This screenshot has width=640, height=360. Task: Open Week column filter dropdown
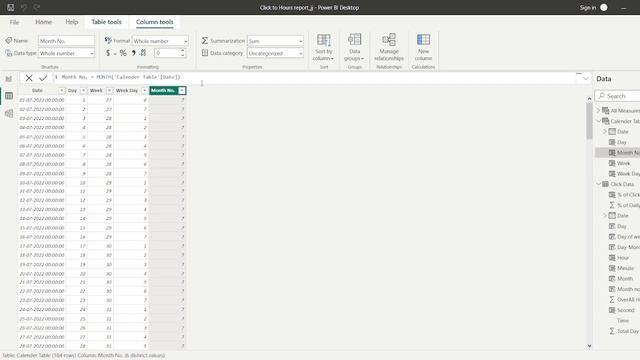109,91
